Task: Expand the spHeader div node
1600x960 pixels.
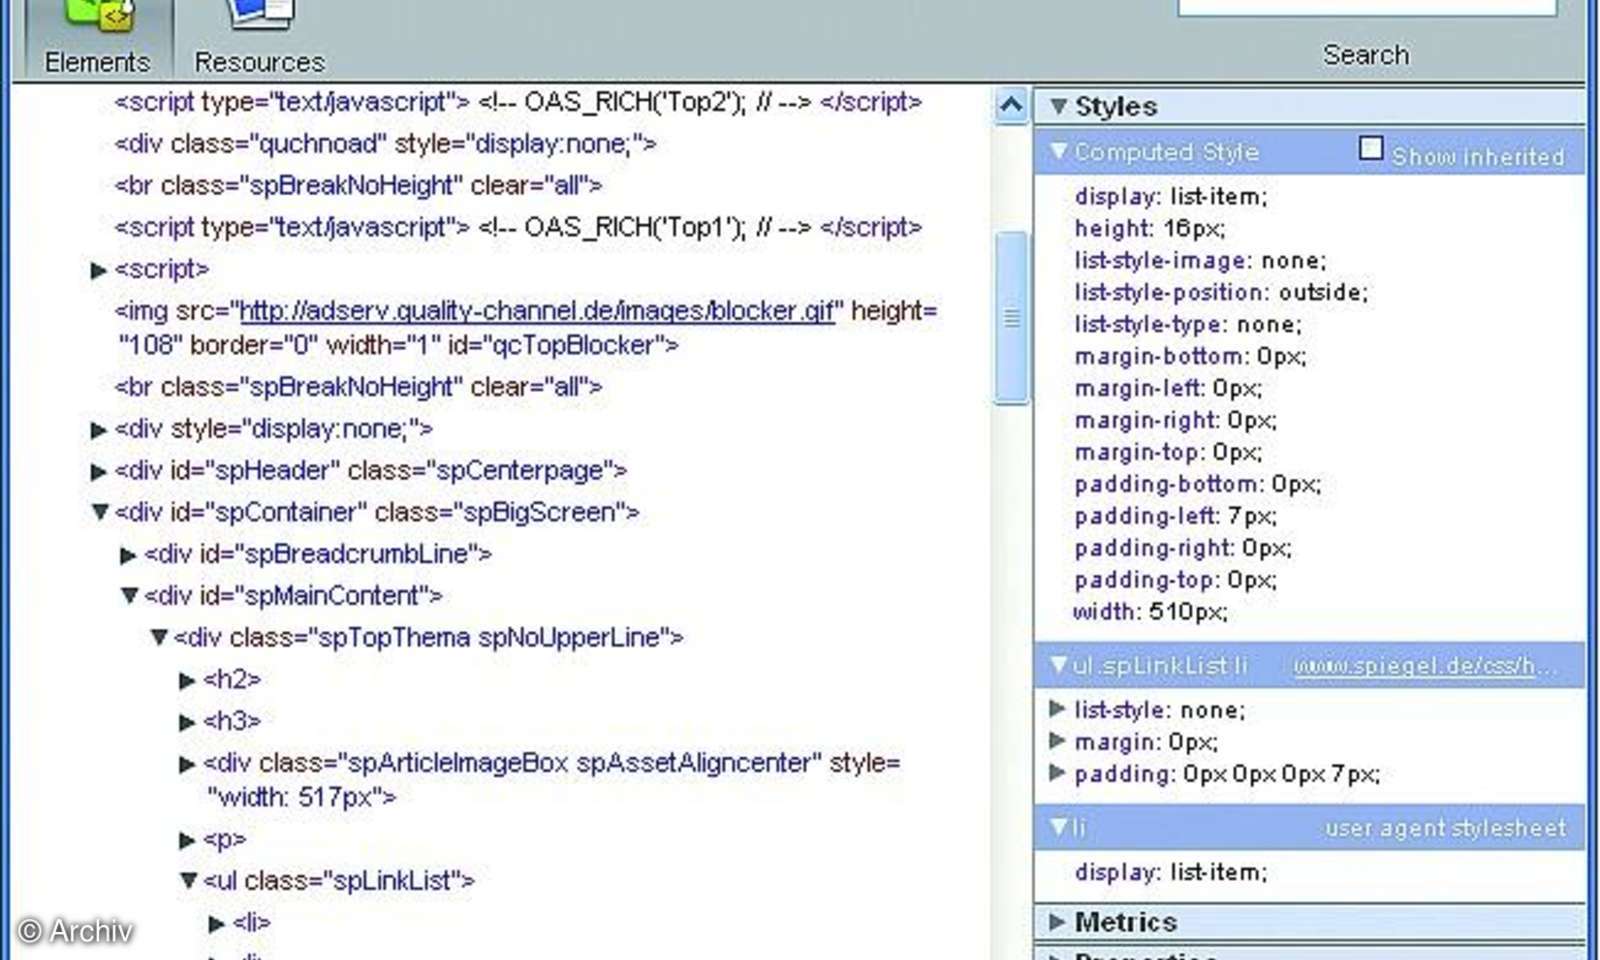Action: pyautogui.click(x=98, y=470)
